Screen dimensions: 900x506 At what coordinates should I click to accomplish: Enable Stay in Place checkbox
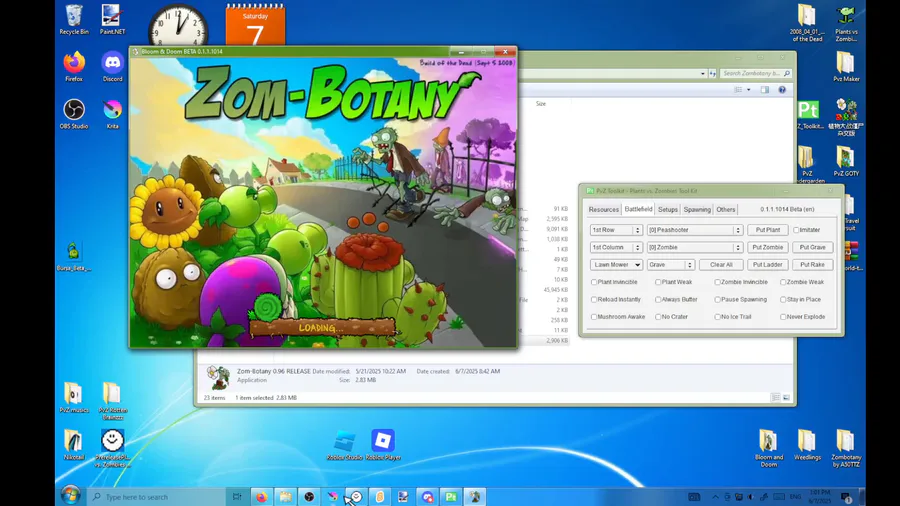pyautogui.click(x=783, y=299)
